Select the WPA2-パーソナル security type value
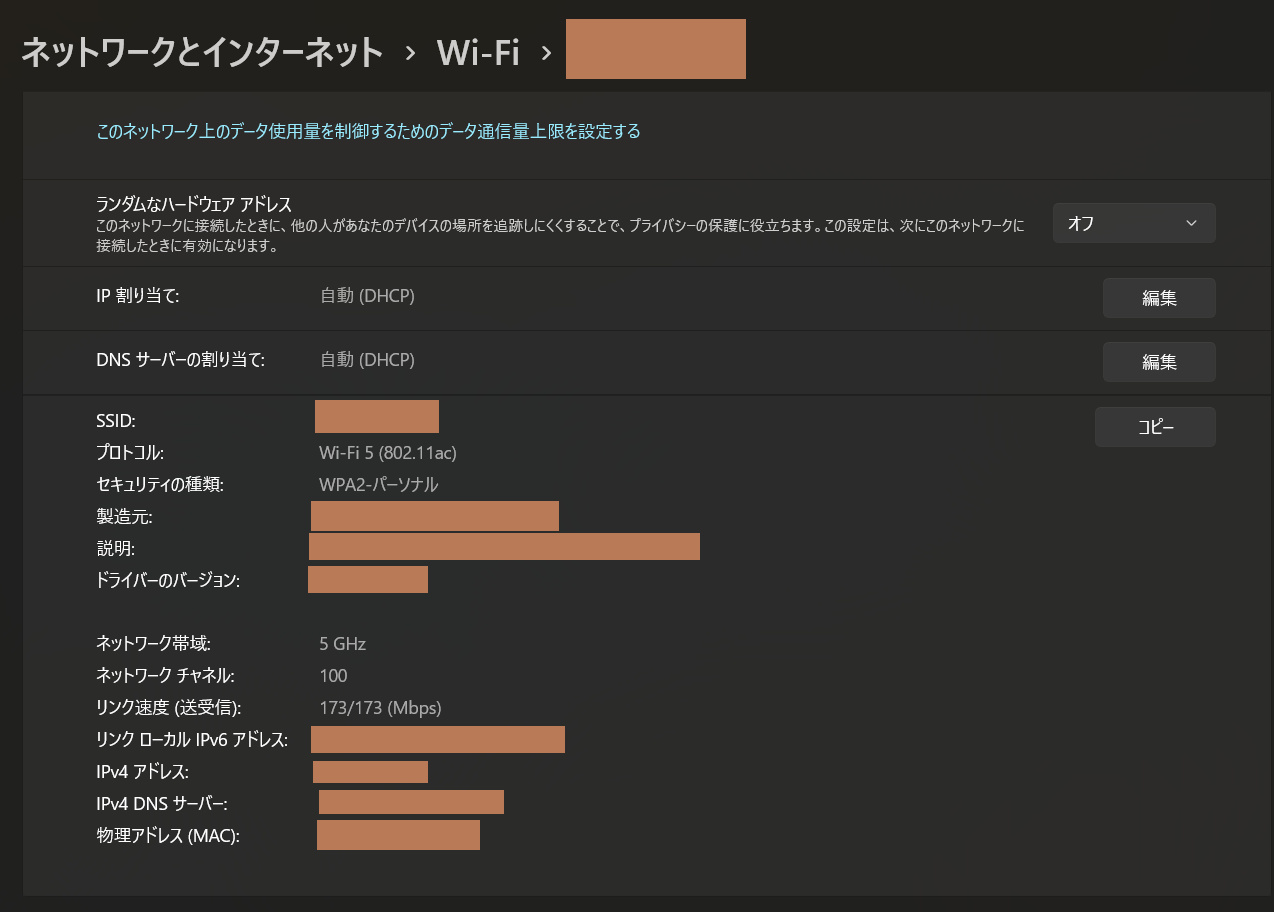This screenshot has width=1274, height=912. coord(379,485)
